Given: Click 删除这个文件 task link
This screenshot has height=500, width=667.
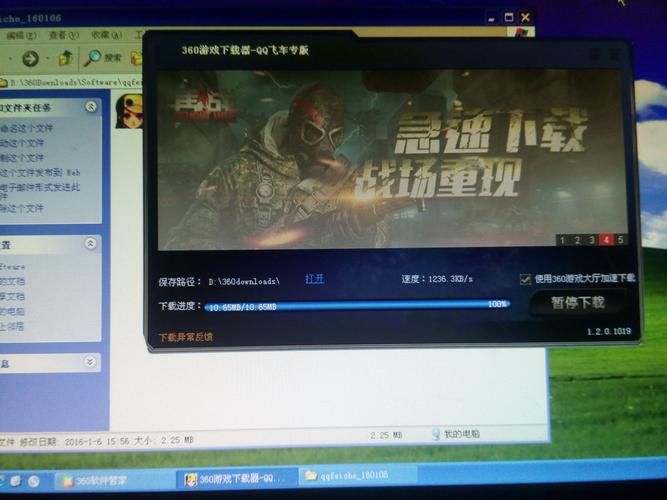Looking at the screenshot, I should click(x=22, y=209).
